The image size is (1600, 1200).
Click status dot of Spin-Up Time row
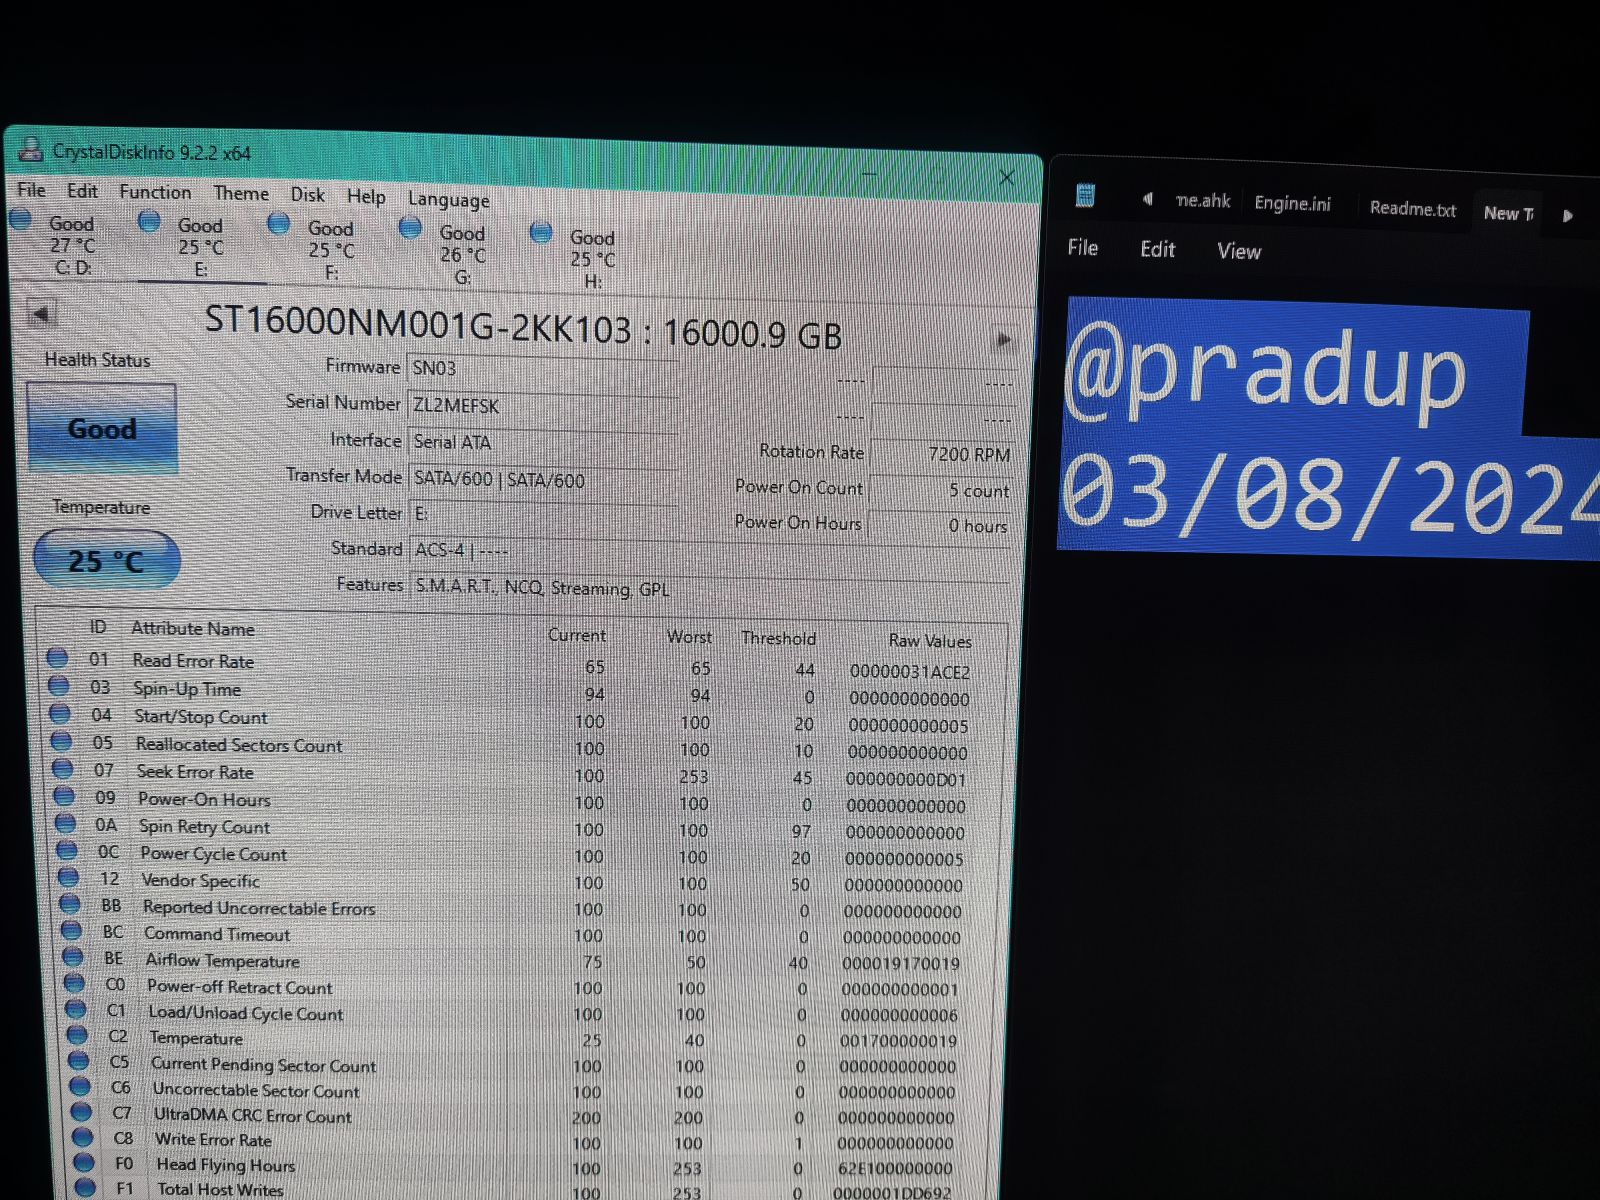(x=58, y=686)
